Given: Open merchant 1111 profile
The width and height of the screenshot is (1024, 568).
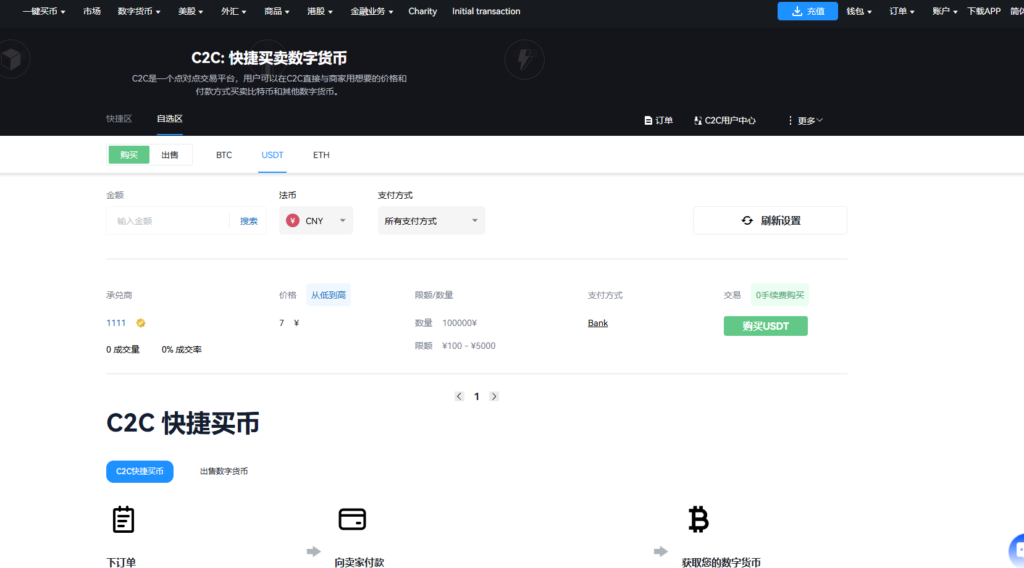Looking at the screenshot, I should click(116, 323).
